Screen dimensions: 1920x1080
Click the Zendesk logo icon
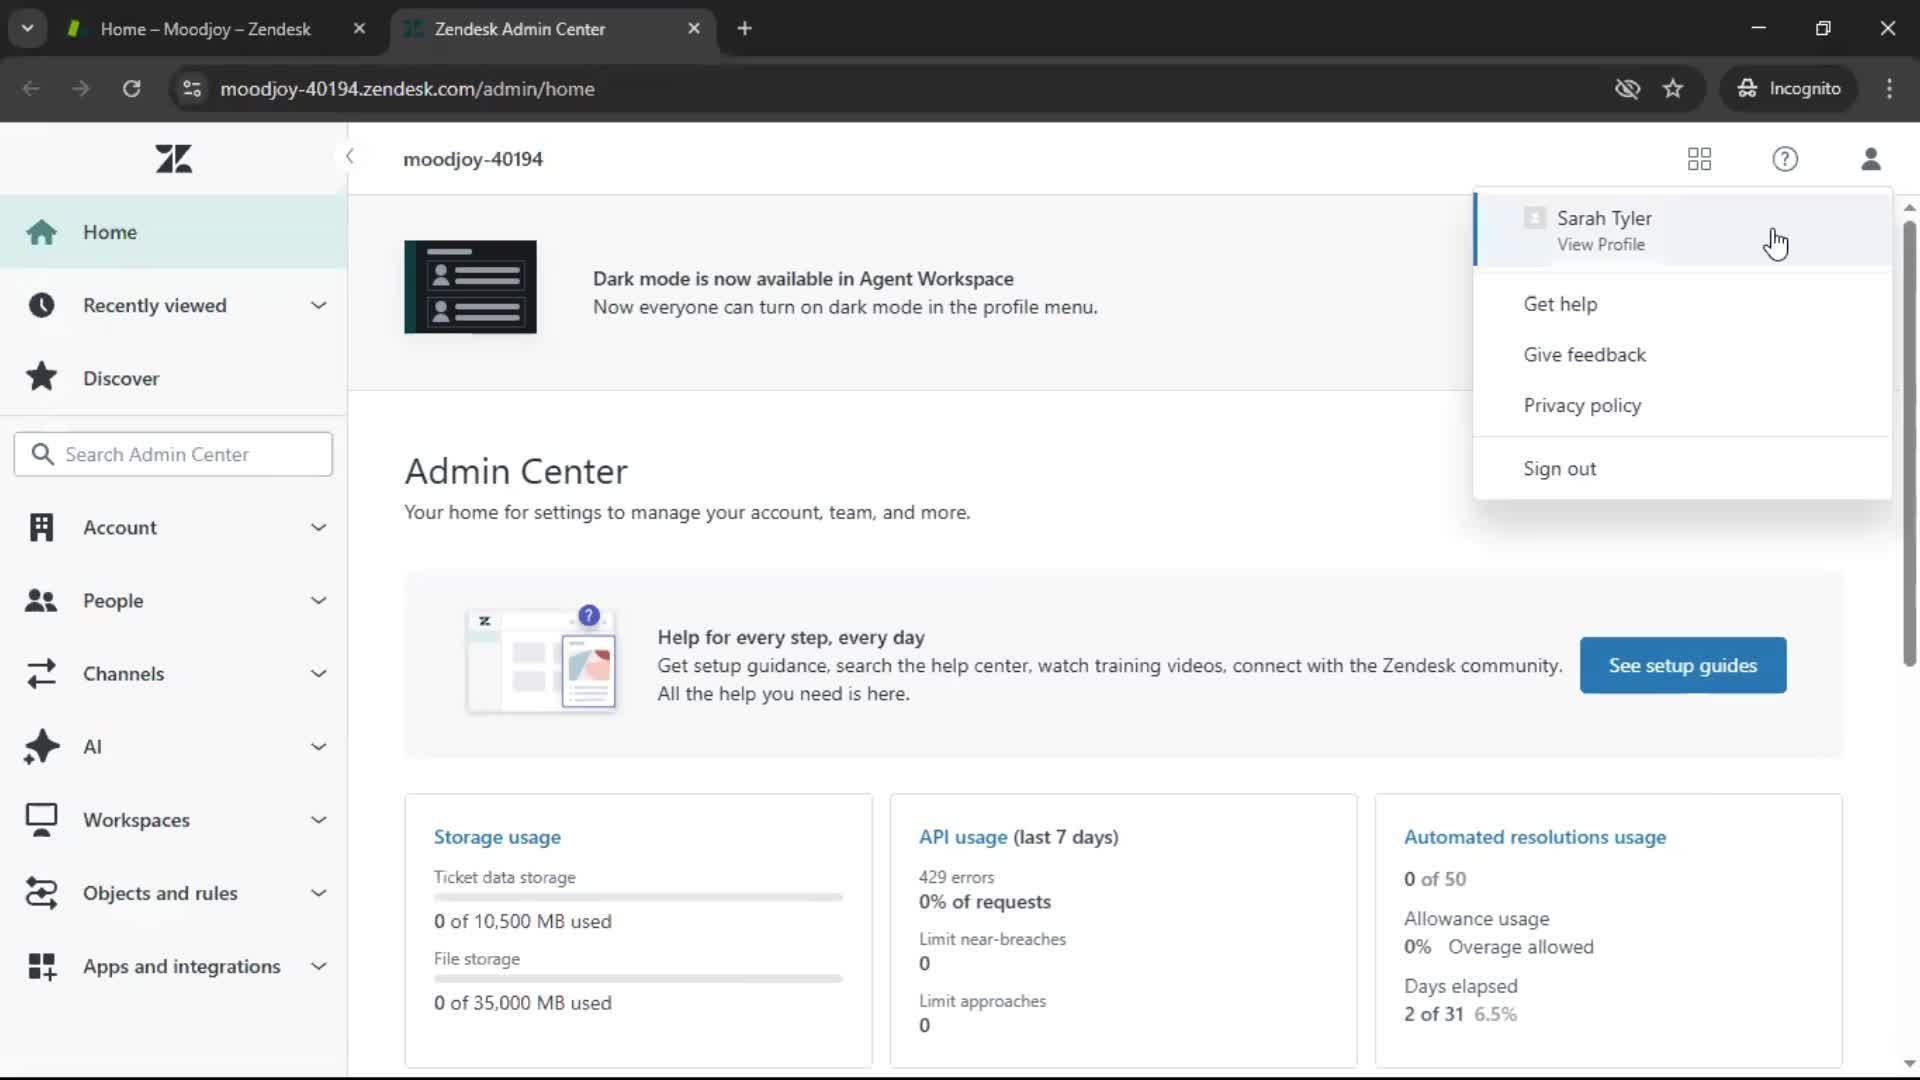click(174, 158)
